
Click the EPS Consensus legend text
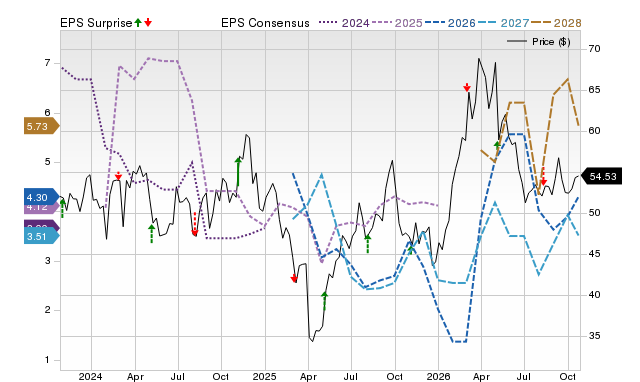pos(265,23)
